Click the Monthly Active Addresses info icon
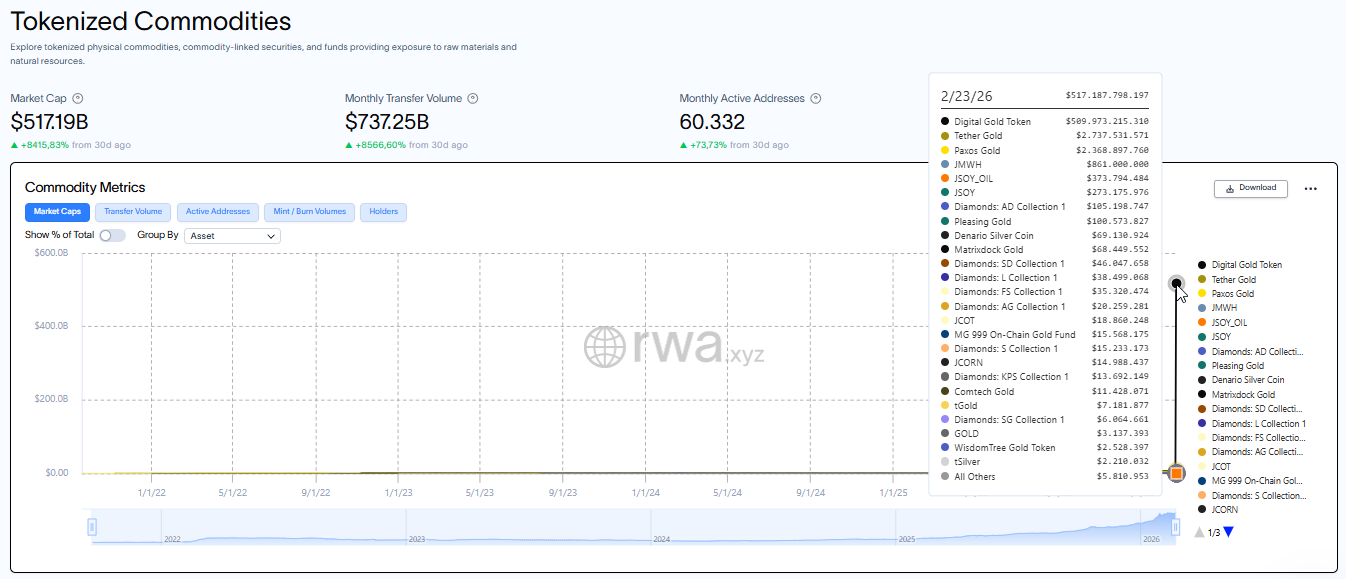Image resolution: width=1346 pixels, height=579 pixels. (815, 98)
